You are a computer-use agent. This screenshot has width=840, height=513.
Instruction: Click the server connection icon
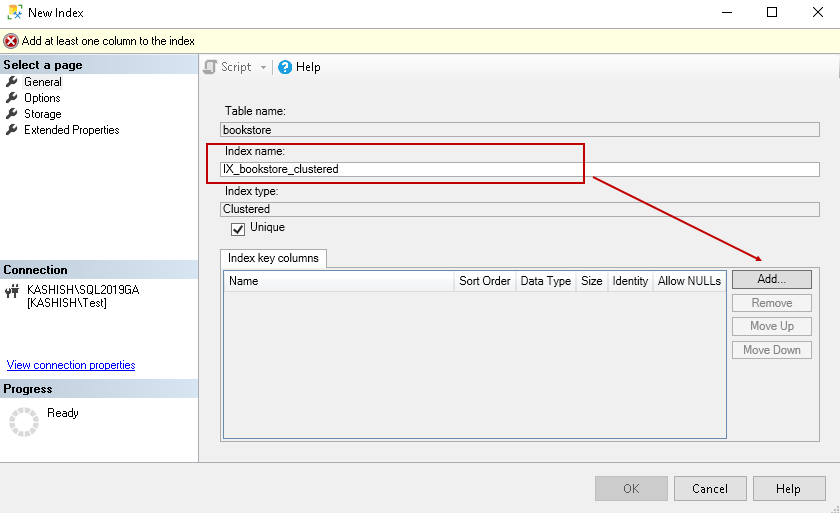tap(12, 291)
